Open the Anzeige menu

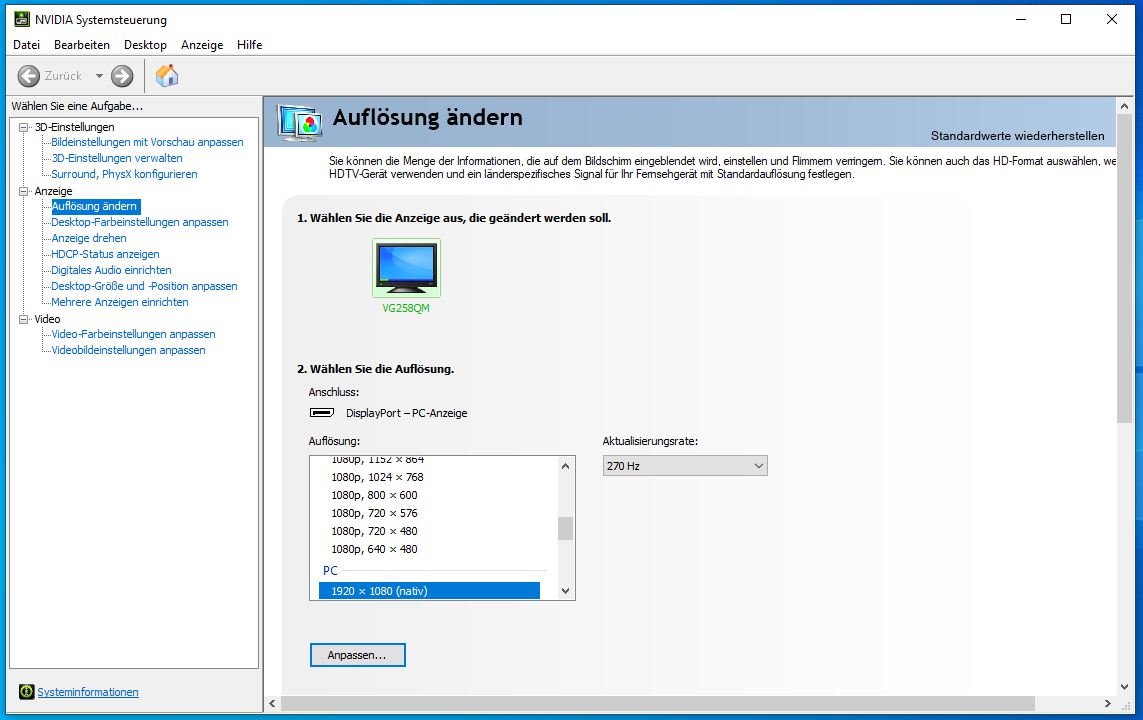(202, 44)
